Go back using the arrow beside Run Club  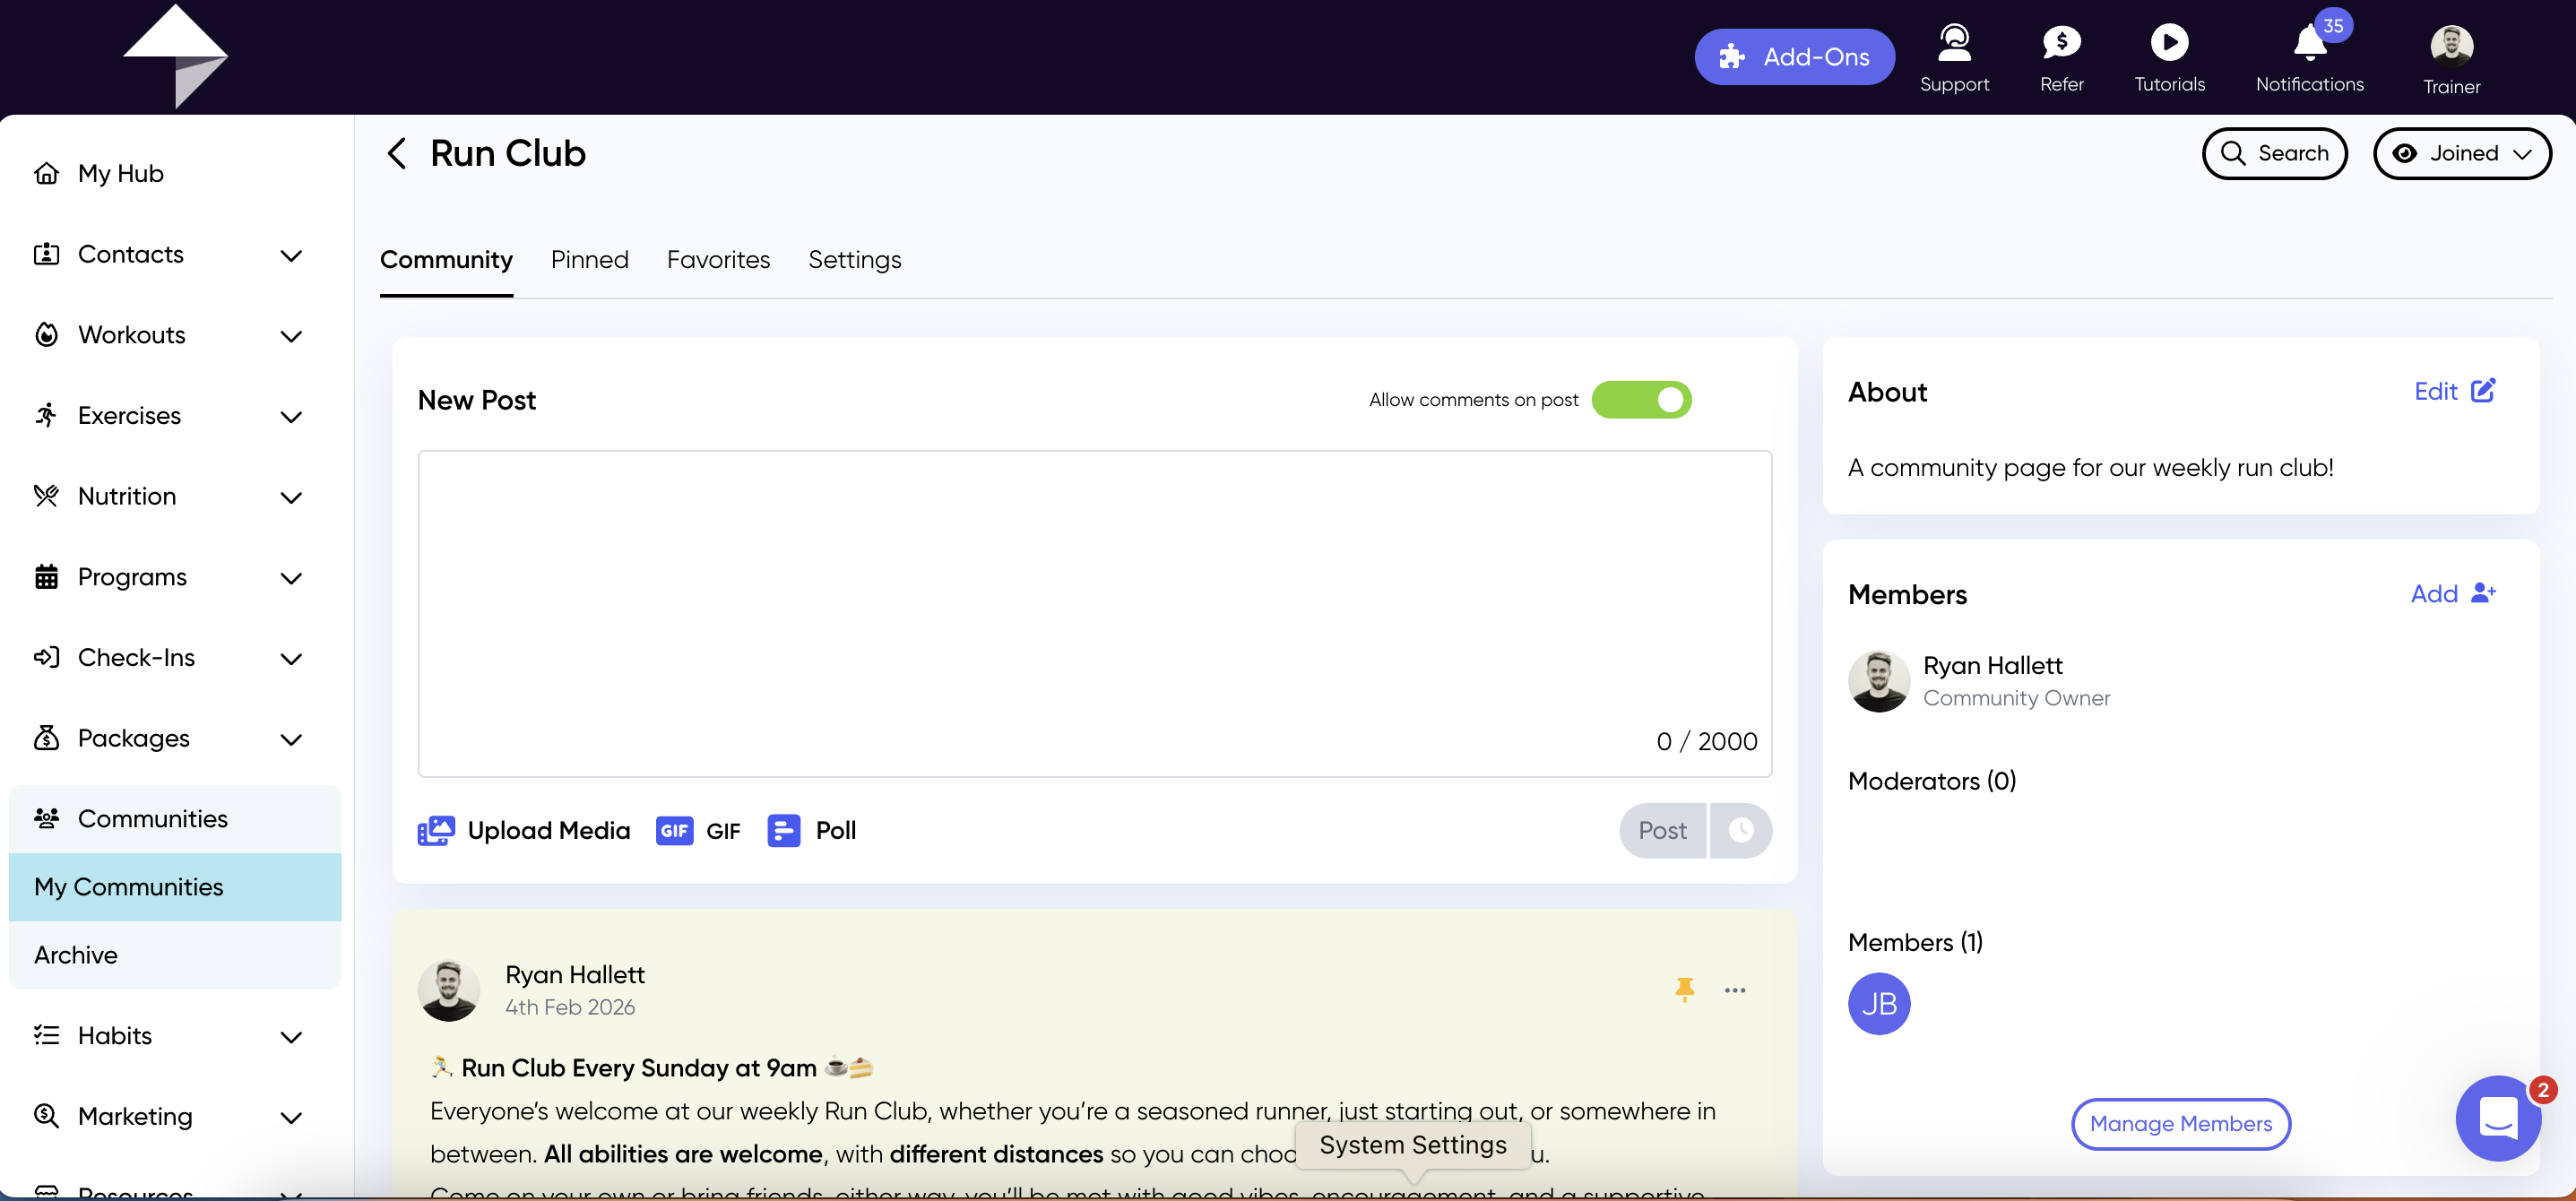(396, 153)
